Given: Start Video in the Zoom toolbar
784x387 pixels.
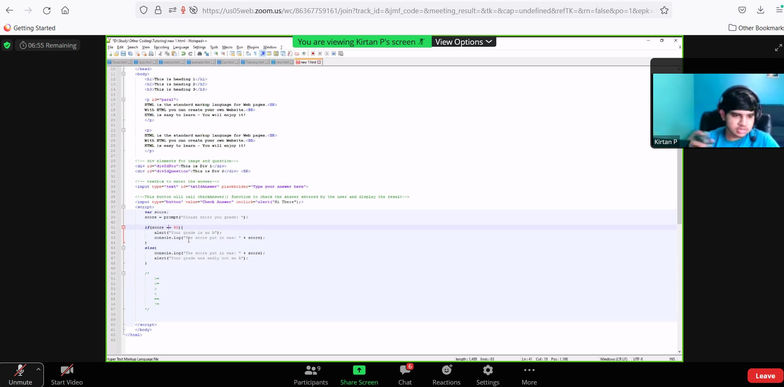Looking at the screenshot, I should (x=66, y=374).
